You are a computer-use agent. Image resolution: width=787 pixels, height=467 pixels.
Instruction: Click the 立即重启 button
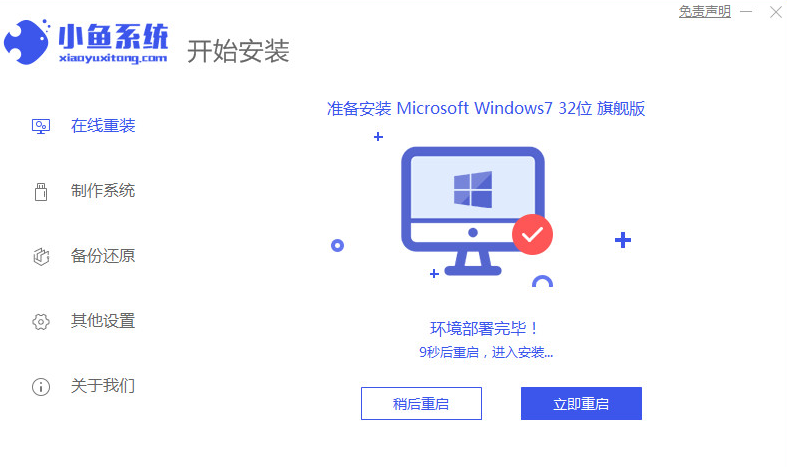click(581, 403)
